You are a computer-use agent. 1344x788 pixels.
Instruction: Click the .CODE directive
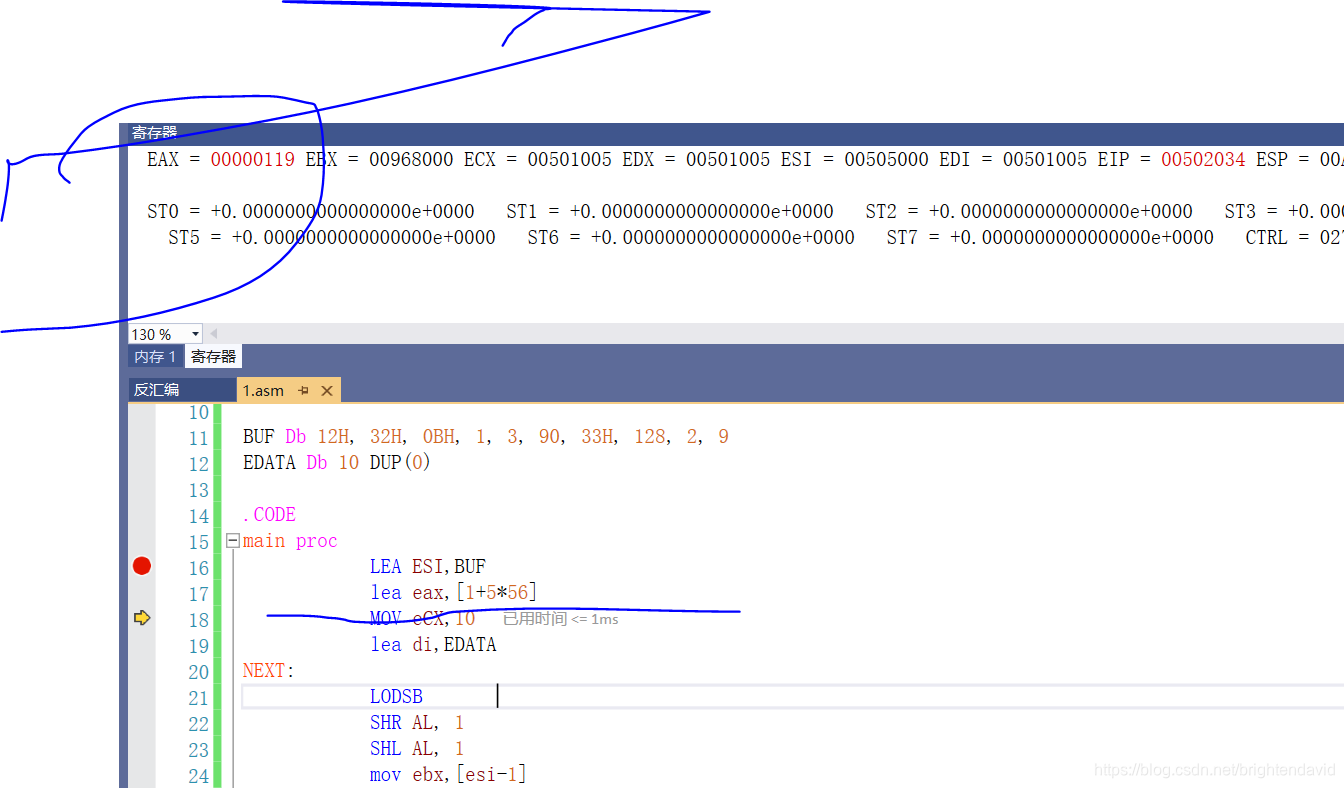pos(269,515)
